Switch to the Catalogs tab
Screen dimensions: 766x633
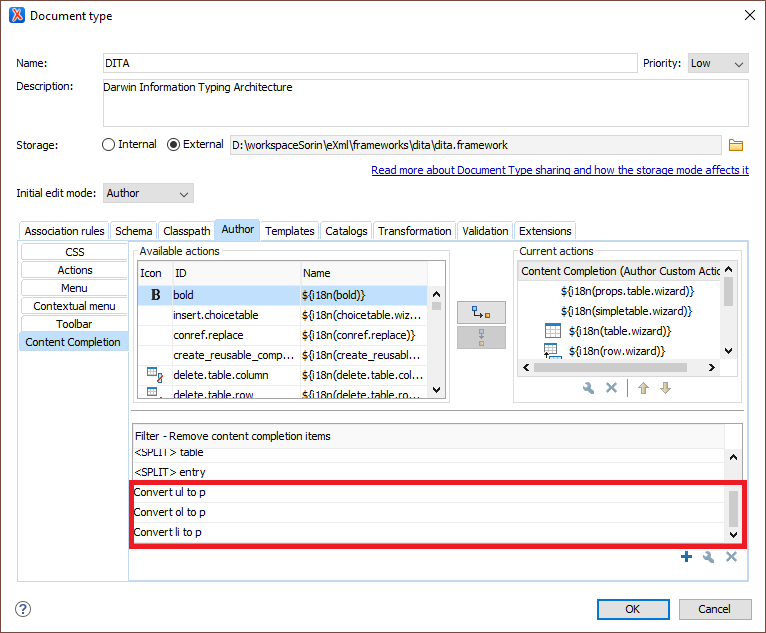(x=346, y=231)
